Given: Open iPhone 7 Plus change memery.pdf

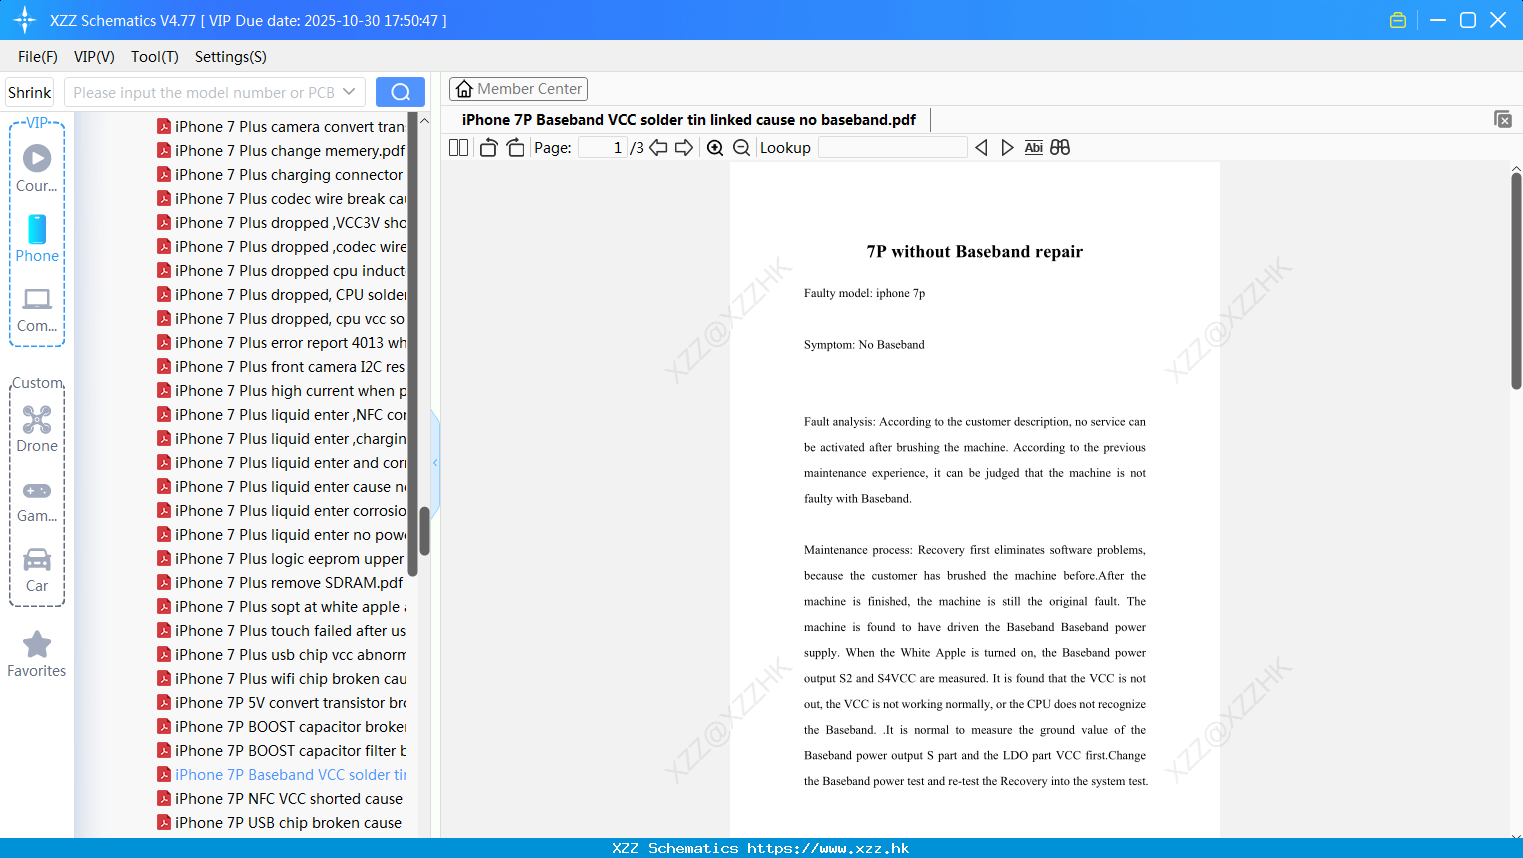Looking at the screenshot, I should pyautogui.click(x=281, y=151).
